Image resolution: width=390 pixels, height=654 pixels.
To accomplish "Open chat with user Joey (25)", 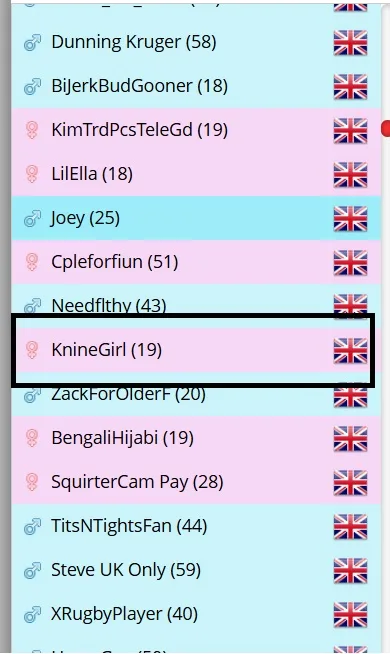I will (196, 218).
